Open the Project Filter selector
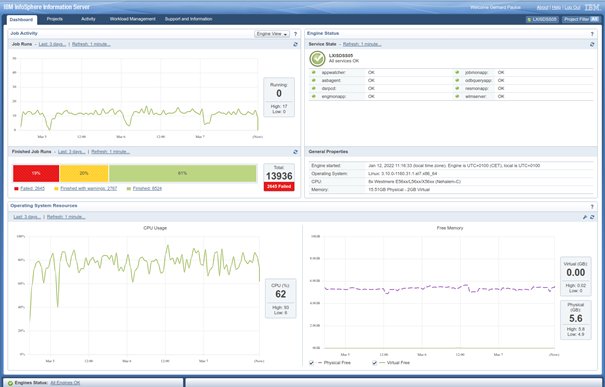The width and height of the screenshot is (605, 387). pyautogui.click(x=580, y=19)
